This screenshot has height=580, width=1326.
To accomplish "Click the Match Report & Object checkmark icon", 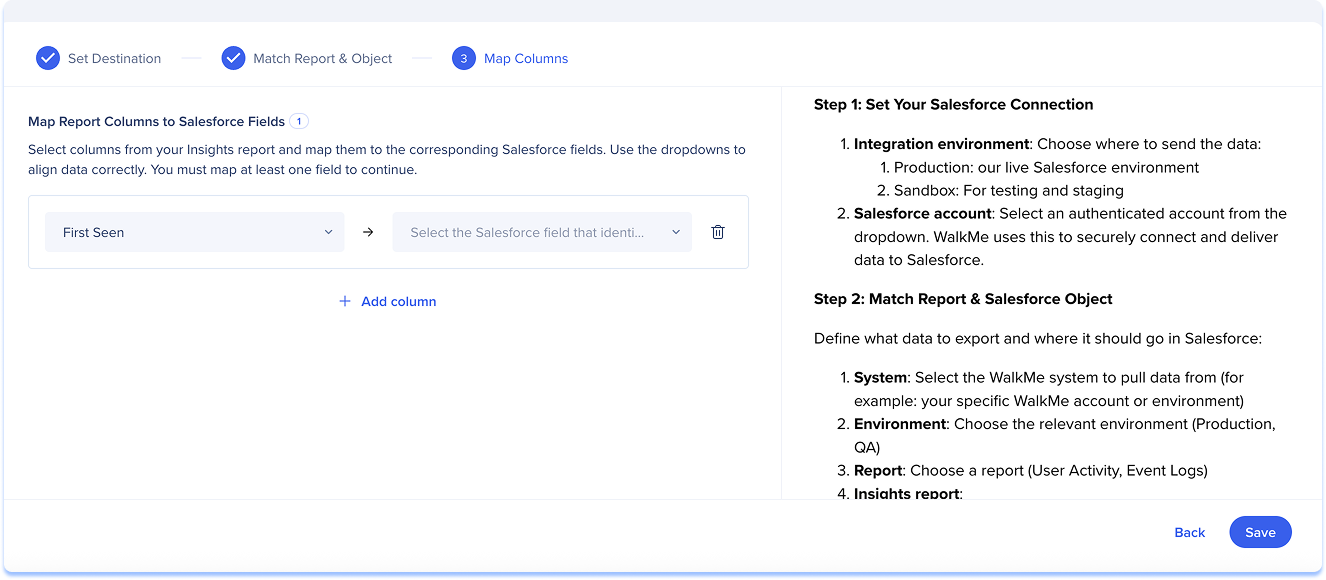I will pos(233,58).
